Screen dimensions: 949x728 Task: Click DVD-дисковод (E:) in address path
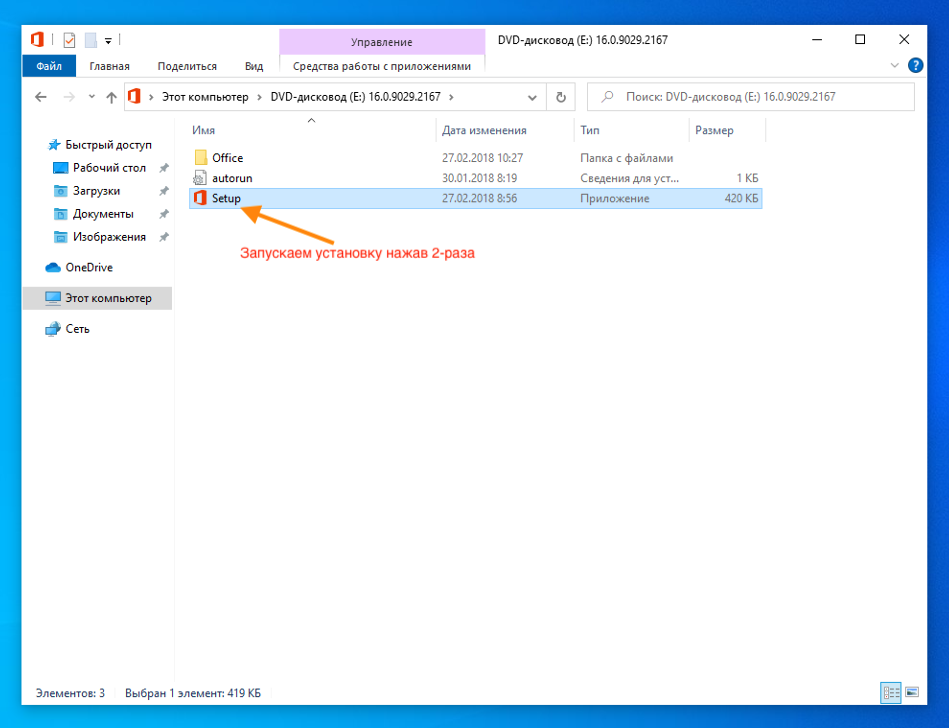[x=355, y=97]
